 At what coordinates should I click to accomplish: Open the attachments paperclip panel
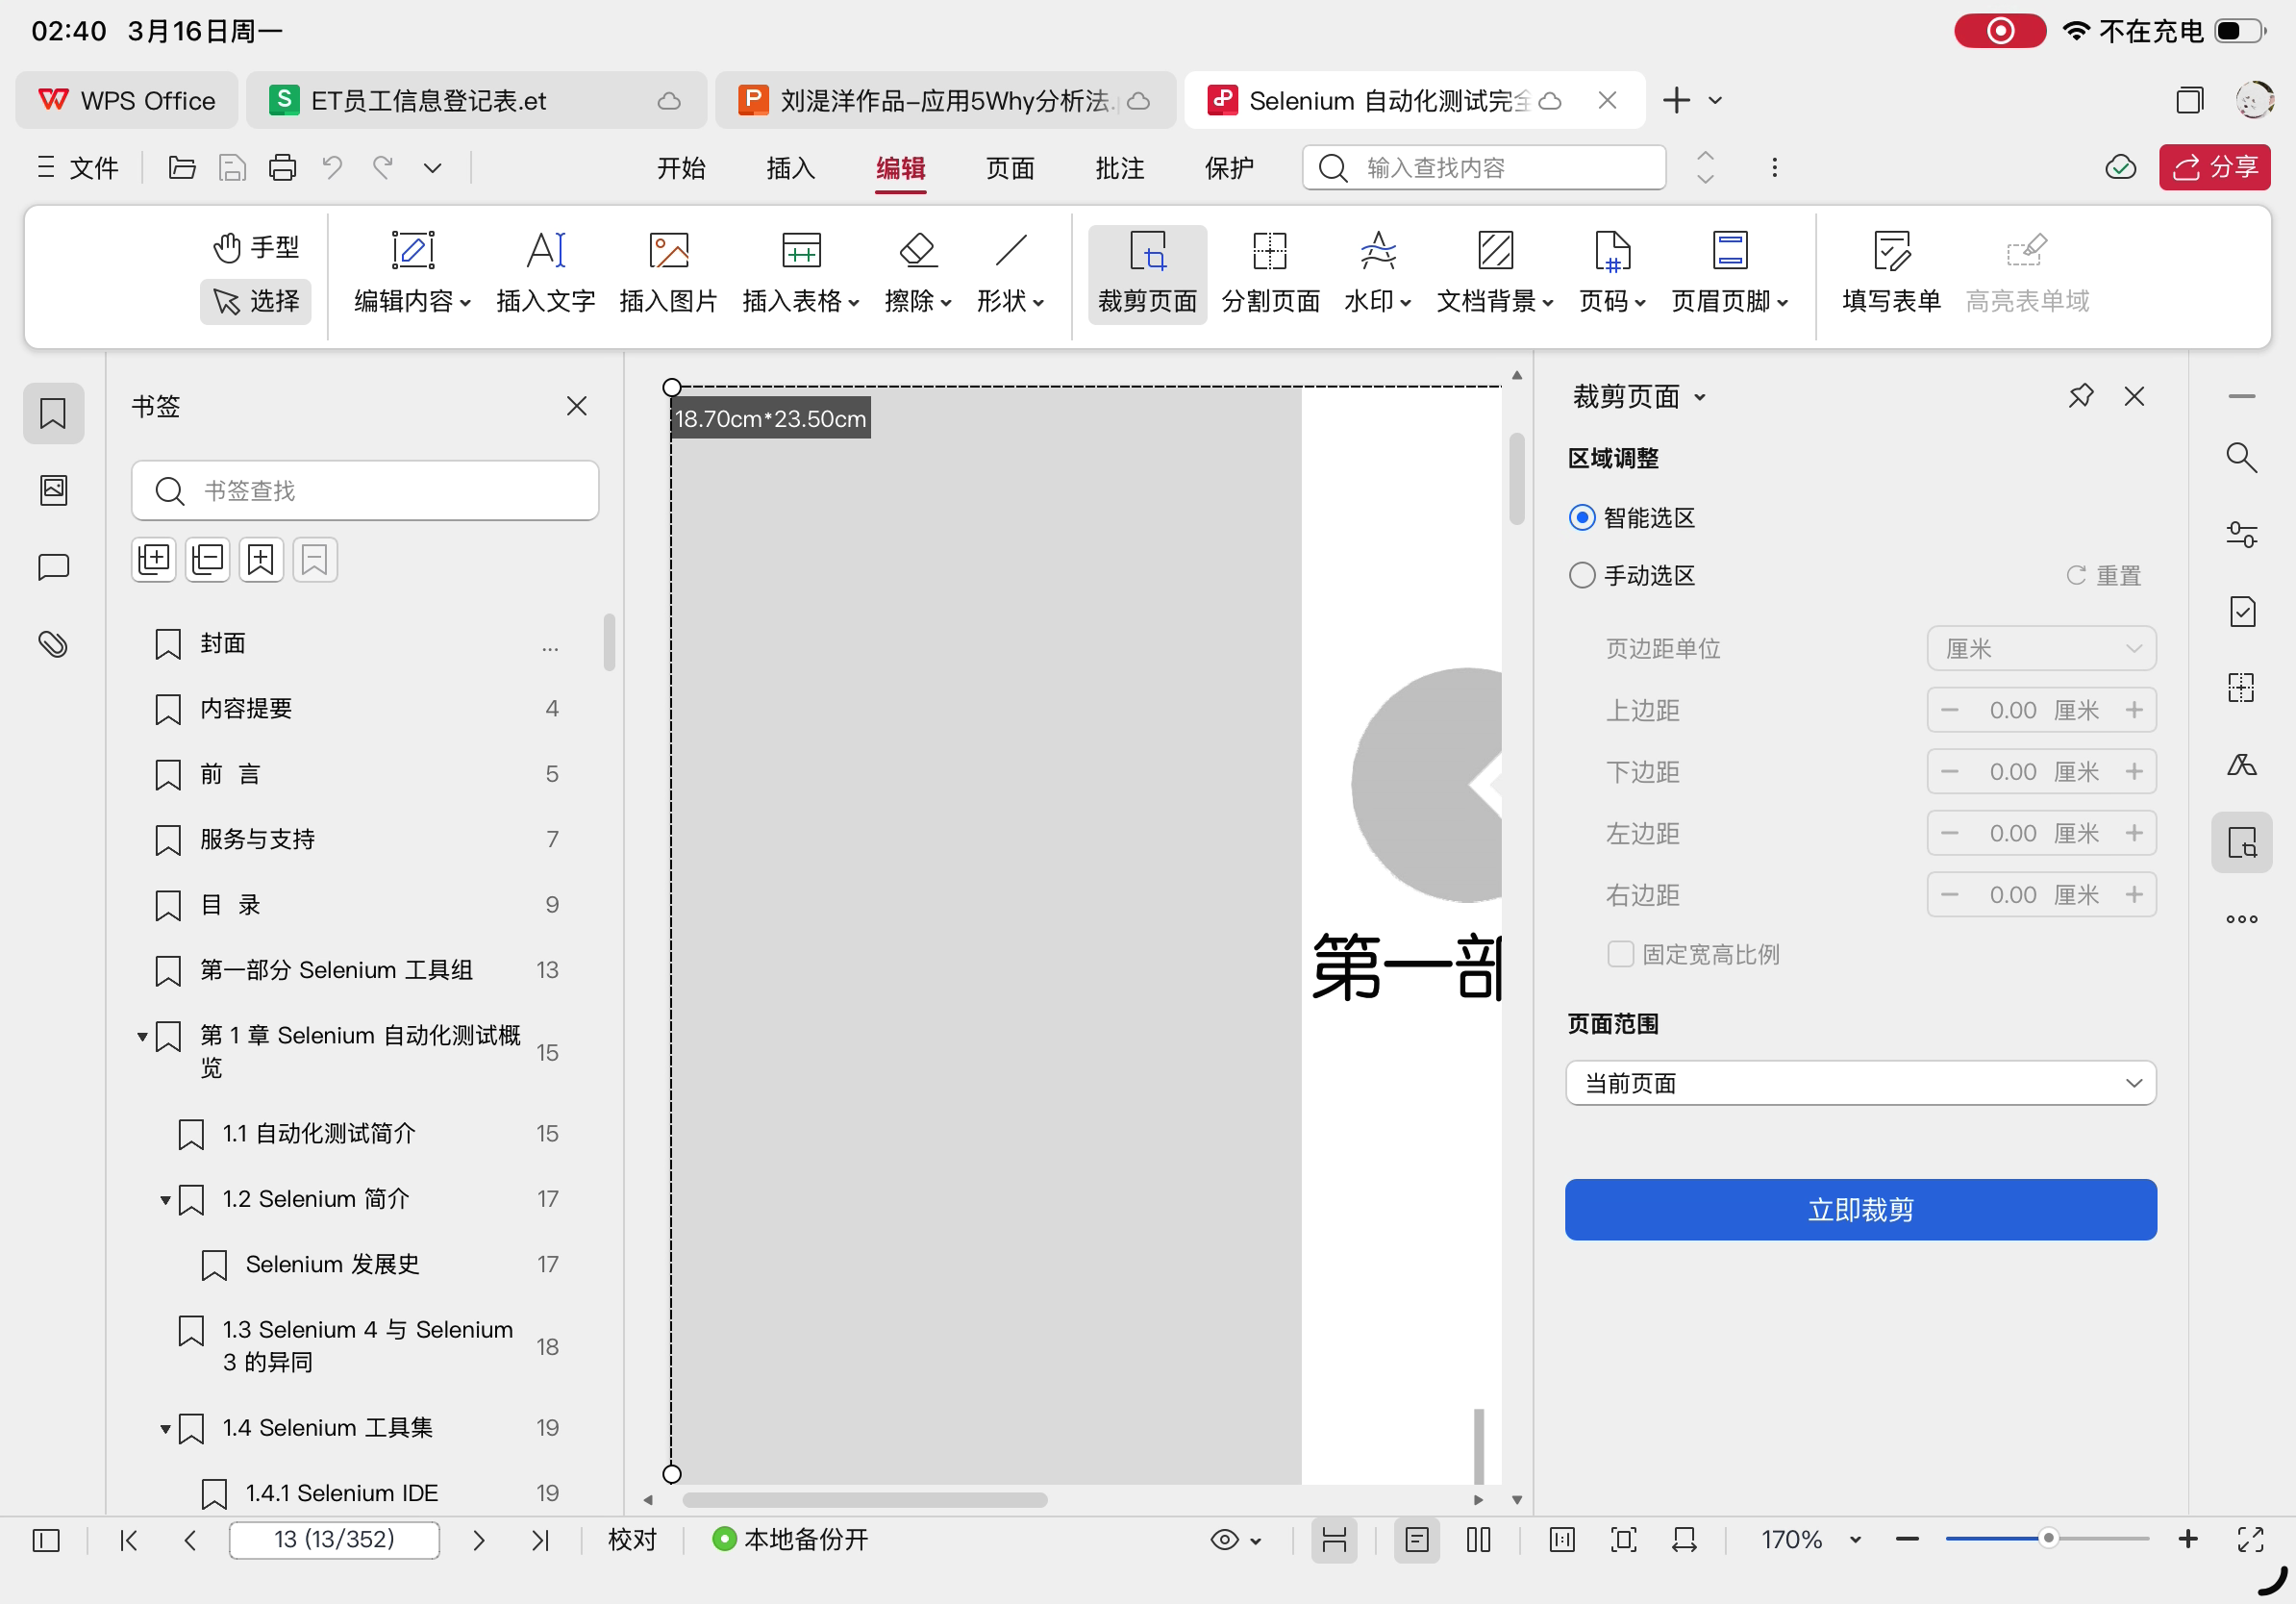(x=53, y=644)
